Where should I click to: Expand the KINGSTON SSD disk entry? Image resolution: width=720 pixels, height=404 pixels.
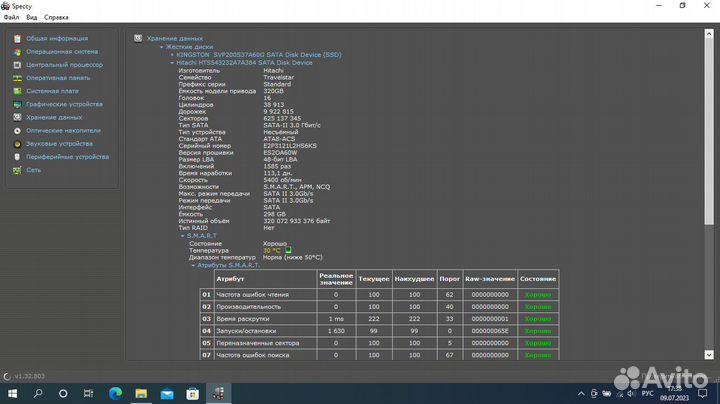(172, 55)
